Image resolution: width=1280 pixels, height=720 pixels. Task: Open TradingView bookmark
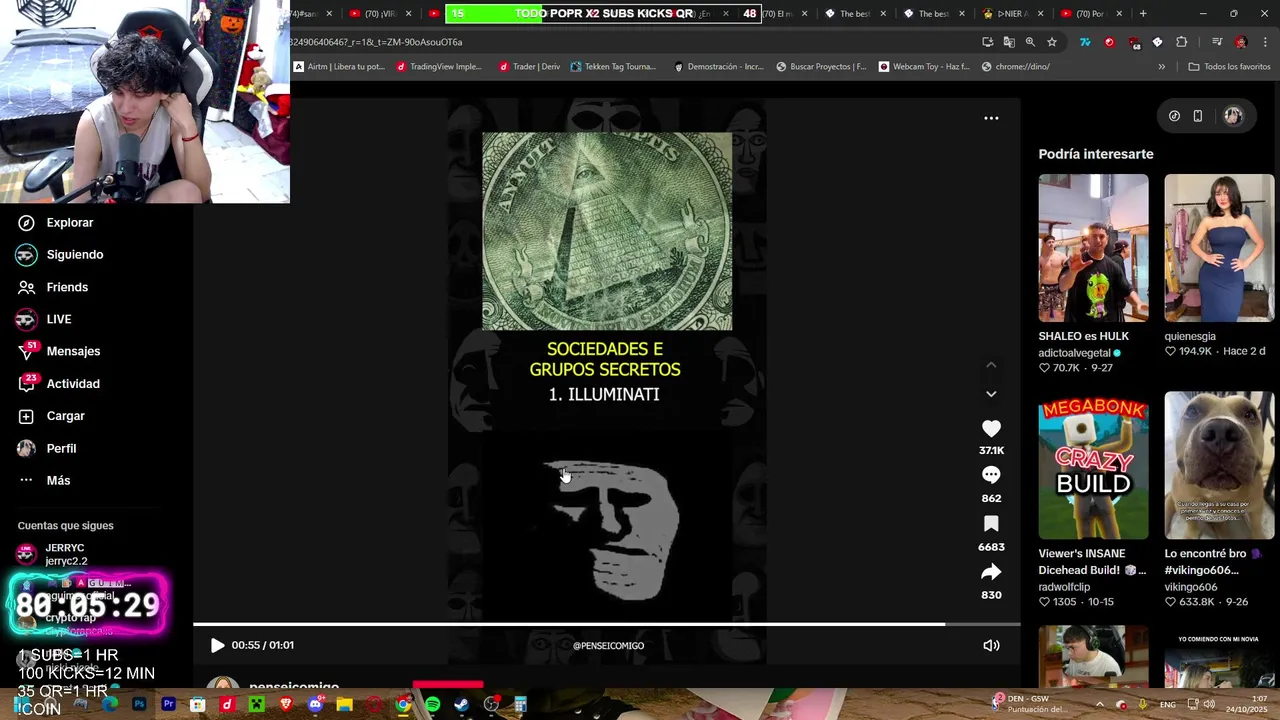[x=440, y=67]
